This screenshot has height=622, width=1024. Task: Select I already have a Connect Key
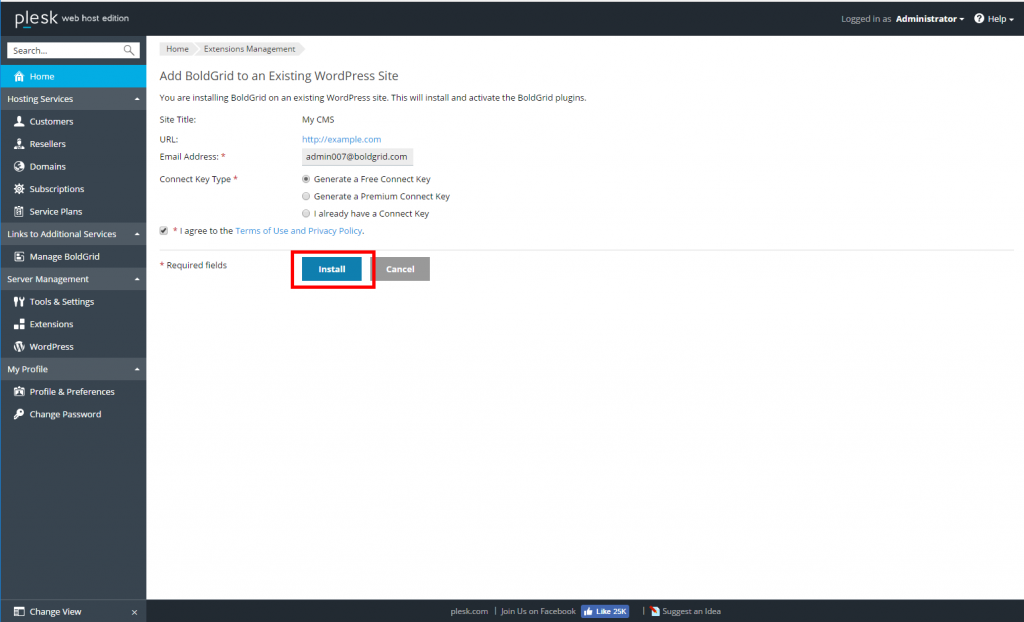pos(306,214)
